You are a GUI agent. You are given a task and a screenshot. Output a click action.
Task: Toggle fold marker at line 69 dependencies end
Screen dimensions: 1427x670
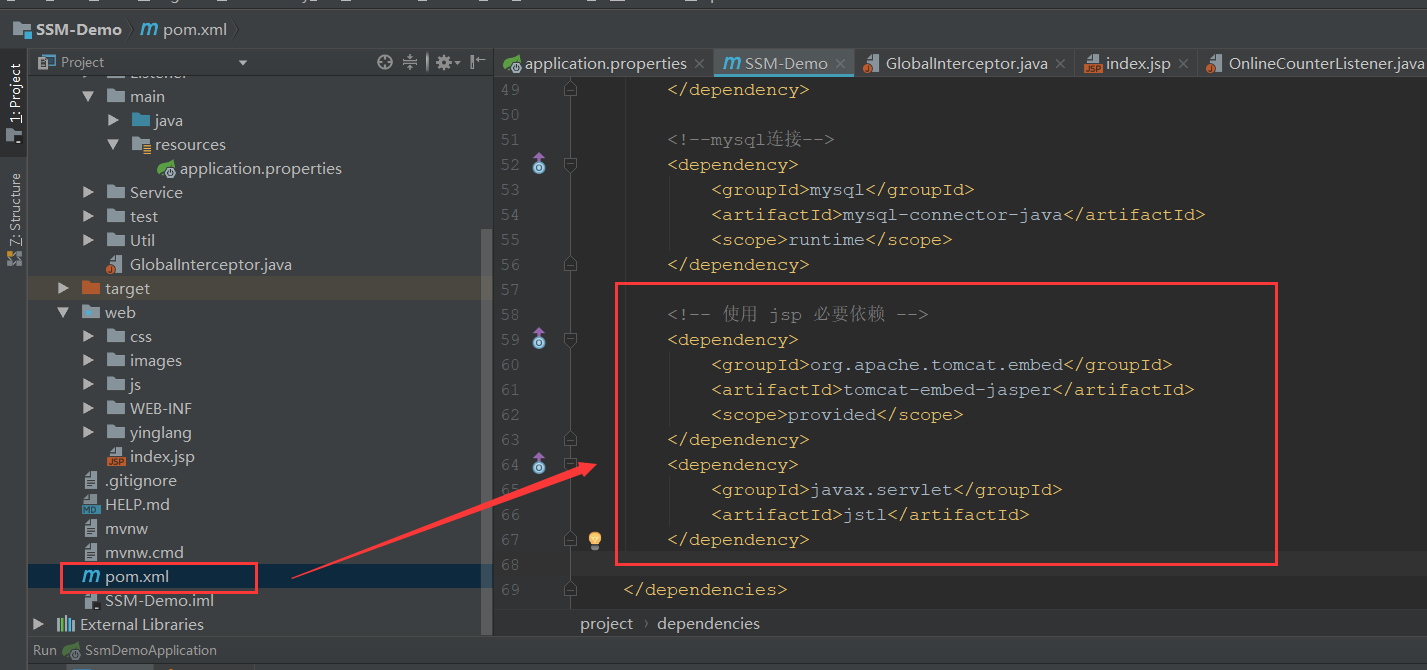point(570,589)
